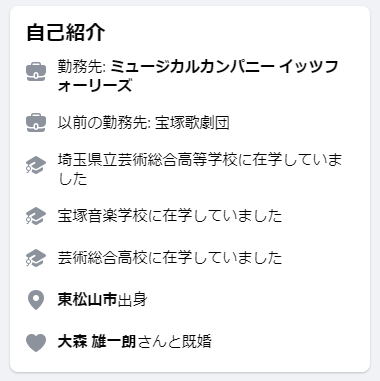Click the 宝塚音楽学校に在学していました entry
Screen dimensions: 380x381
tap(170, 216)
